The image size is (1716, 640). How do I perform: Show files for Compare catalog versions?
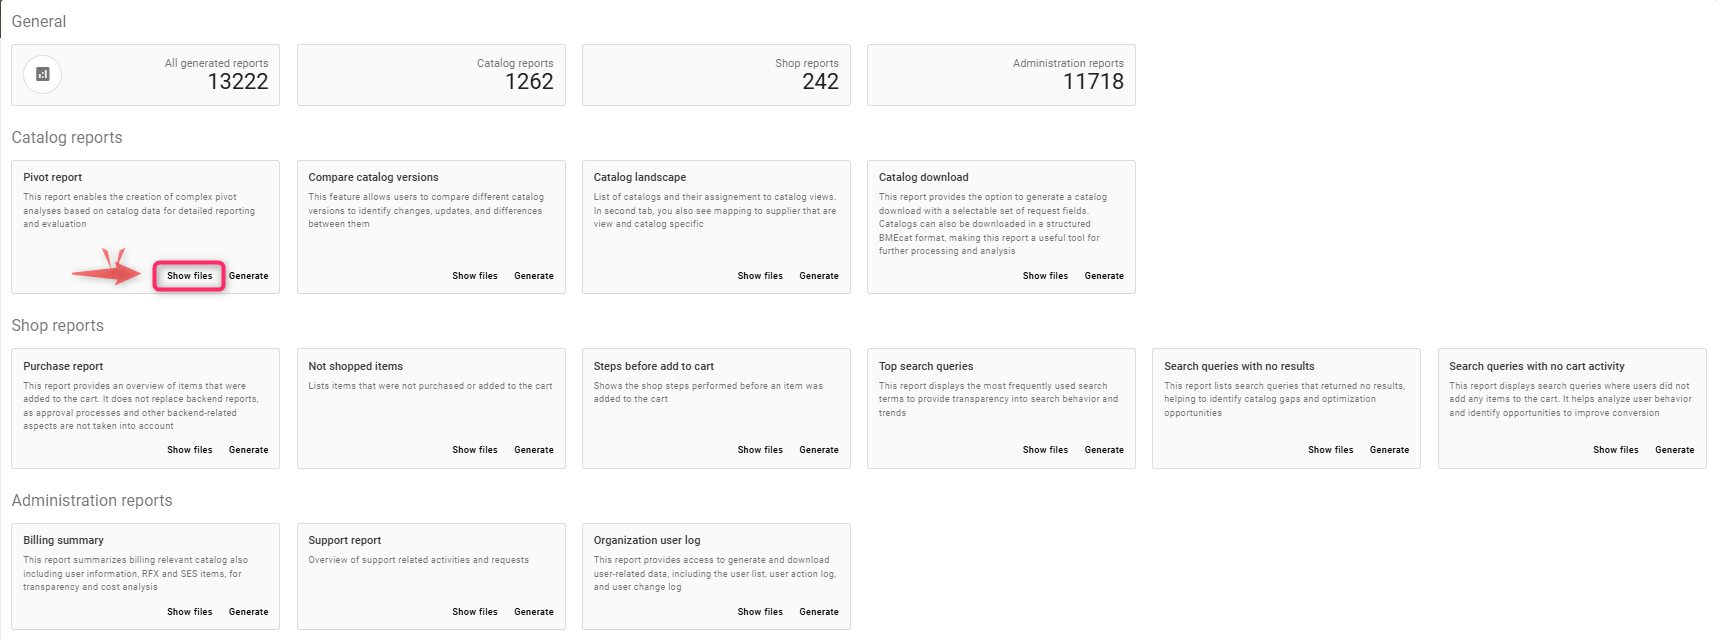(474, 276)
